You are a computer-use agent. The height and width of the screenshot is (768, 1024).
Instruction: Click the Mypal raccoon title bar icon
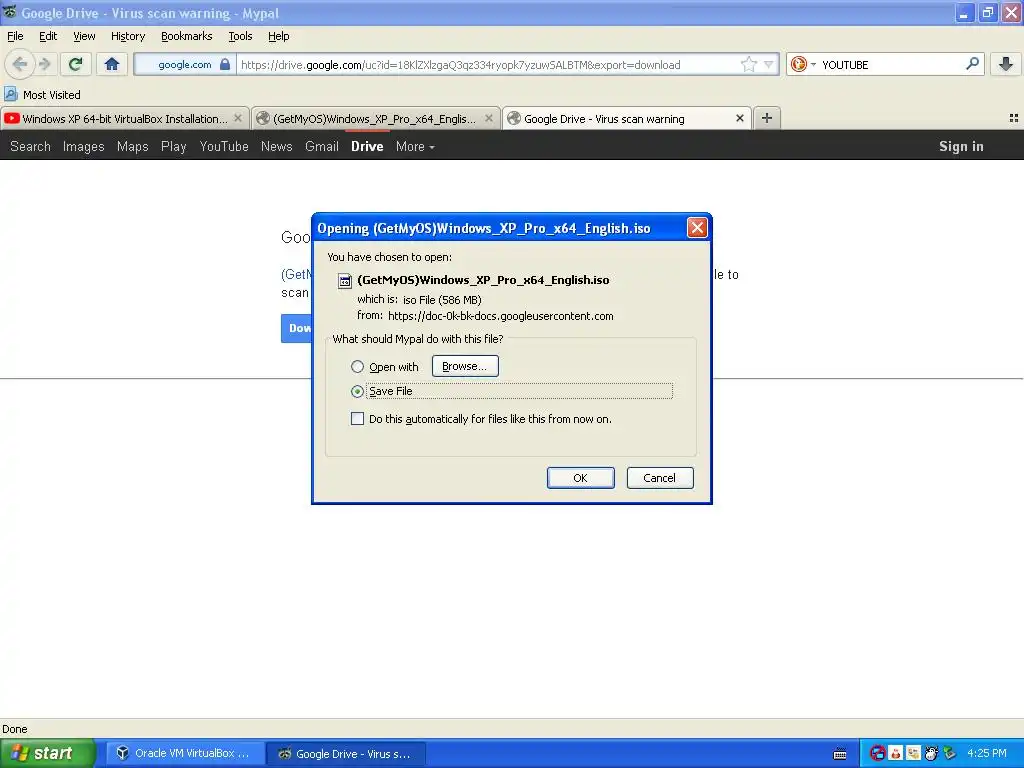[9, 12]
